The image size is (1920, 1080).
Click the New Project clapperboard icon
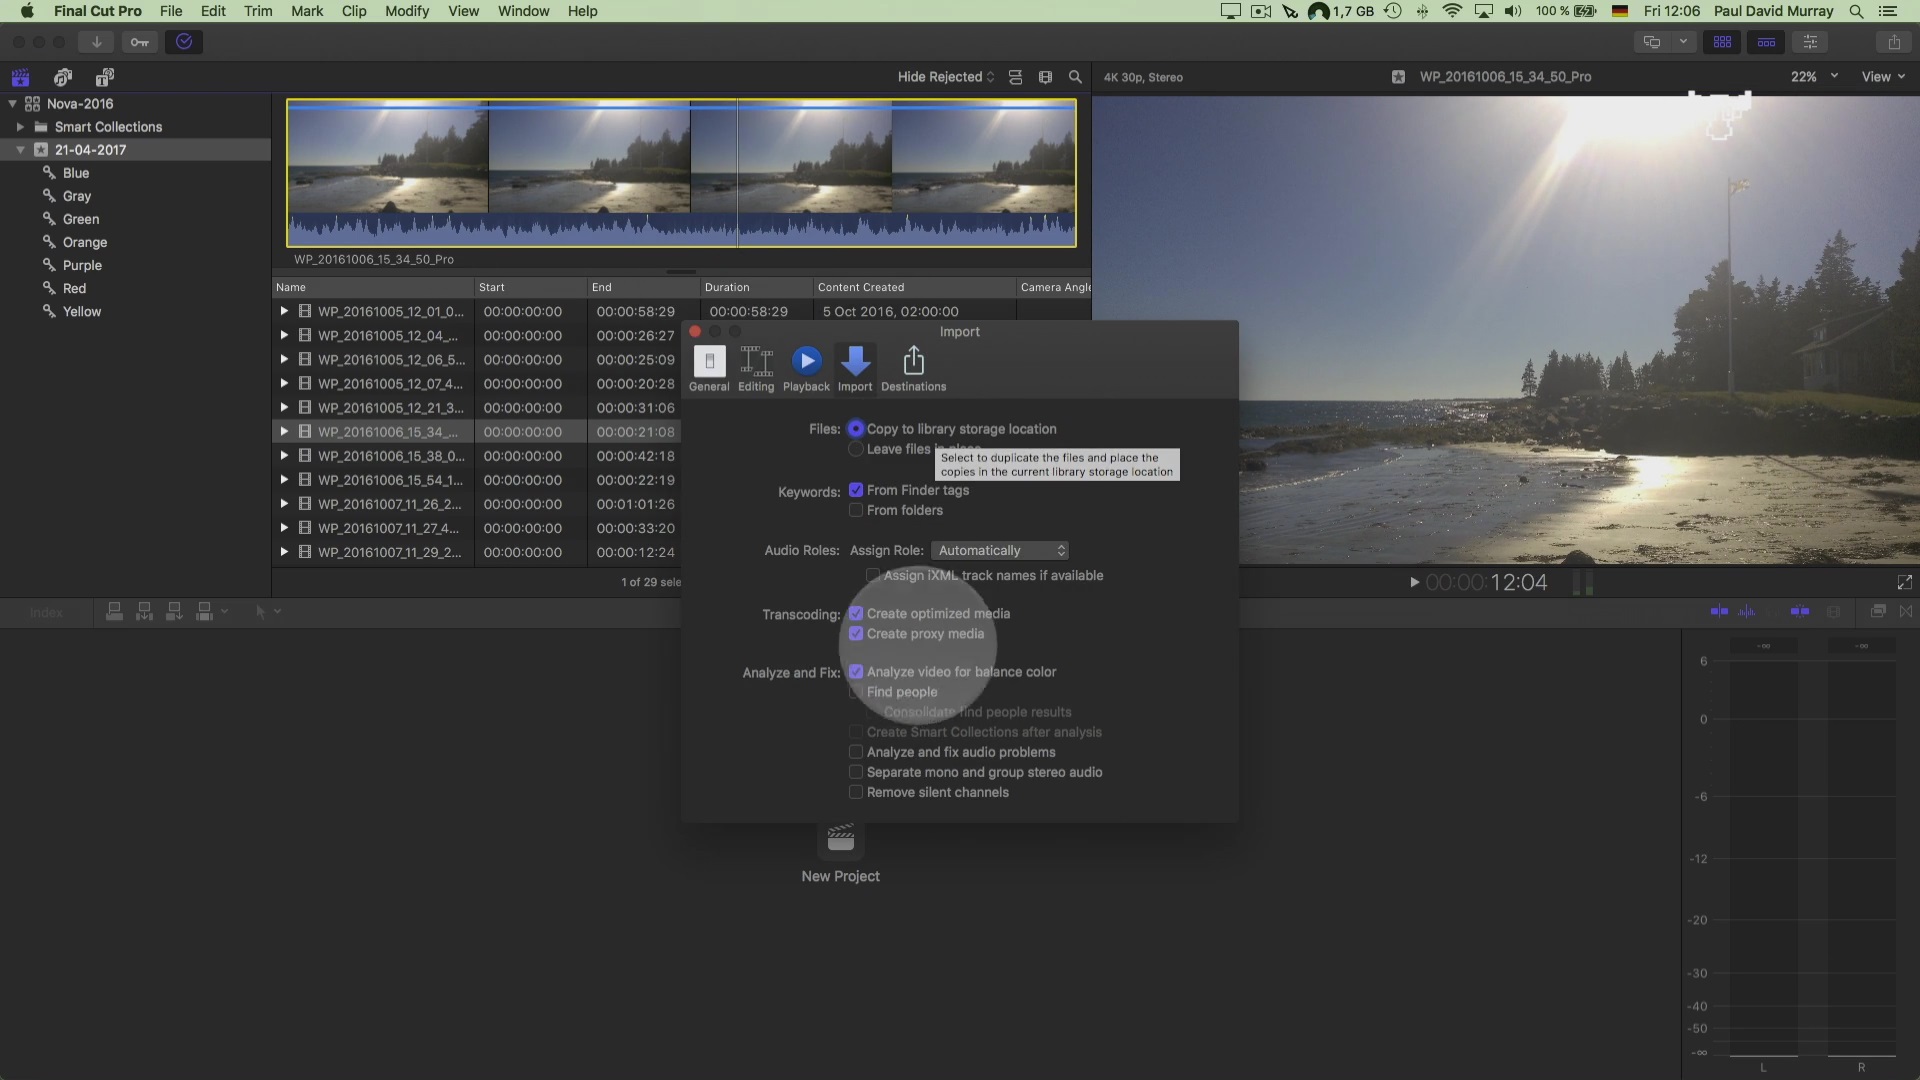pyautogui.click(x=840, y=840)
